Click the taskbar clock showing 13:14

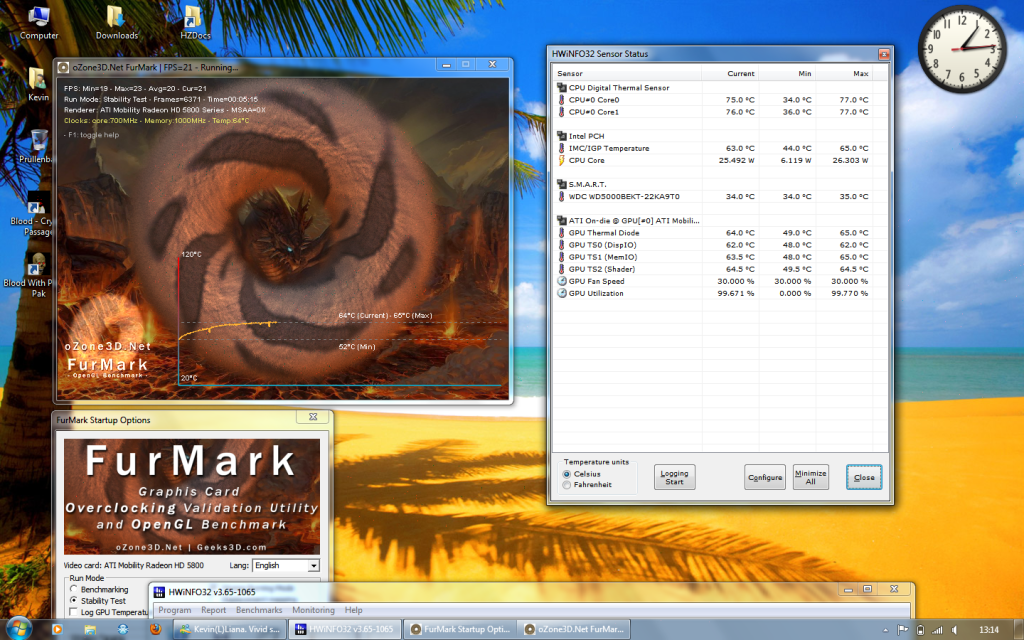point(989,630)
